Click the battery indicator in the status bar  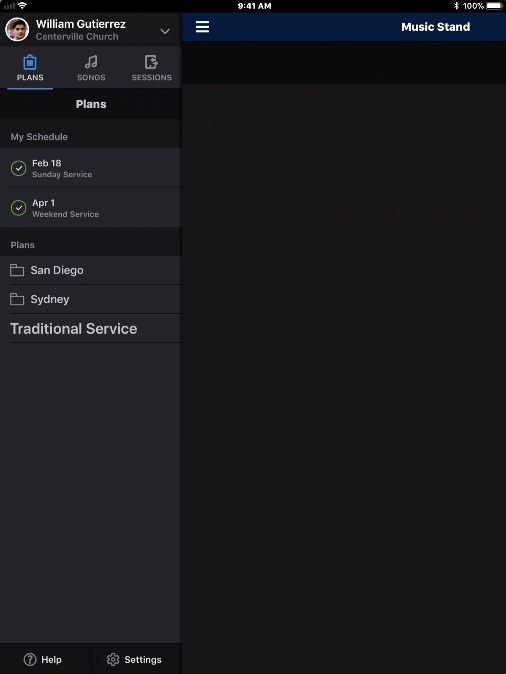494,6
